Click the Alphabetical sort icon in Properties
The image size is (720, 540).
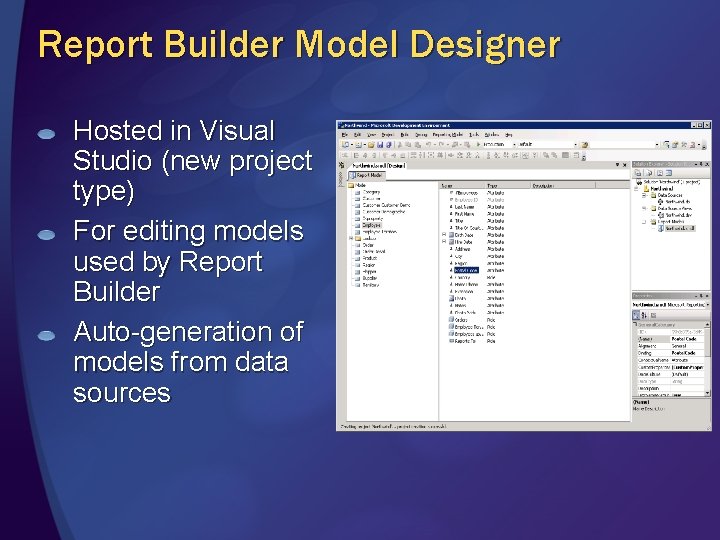click(x=644, y=315)
